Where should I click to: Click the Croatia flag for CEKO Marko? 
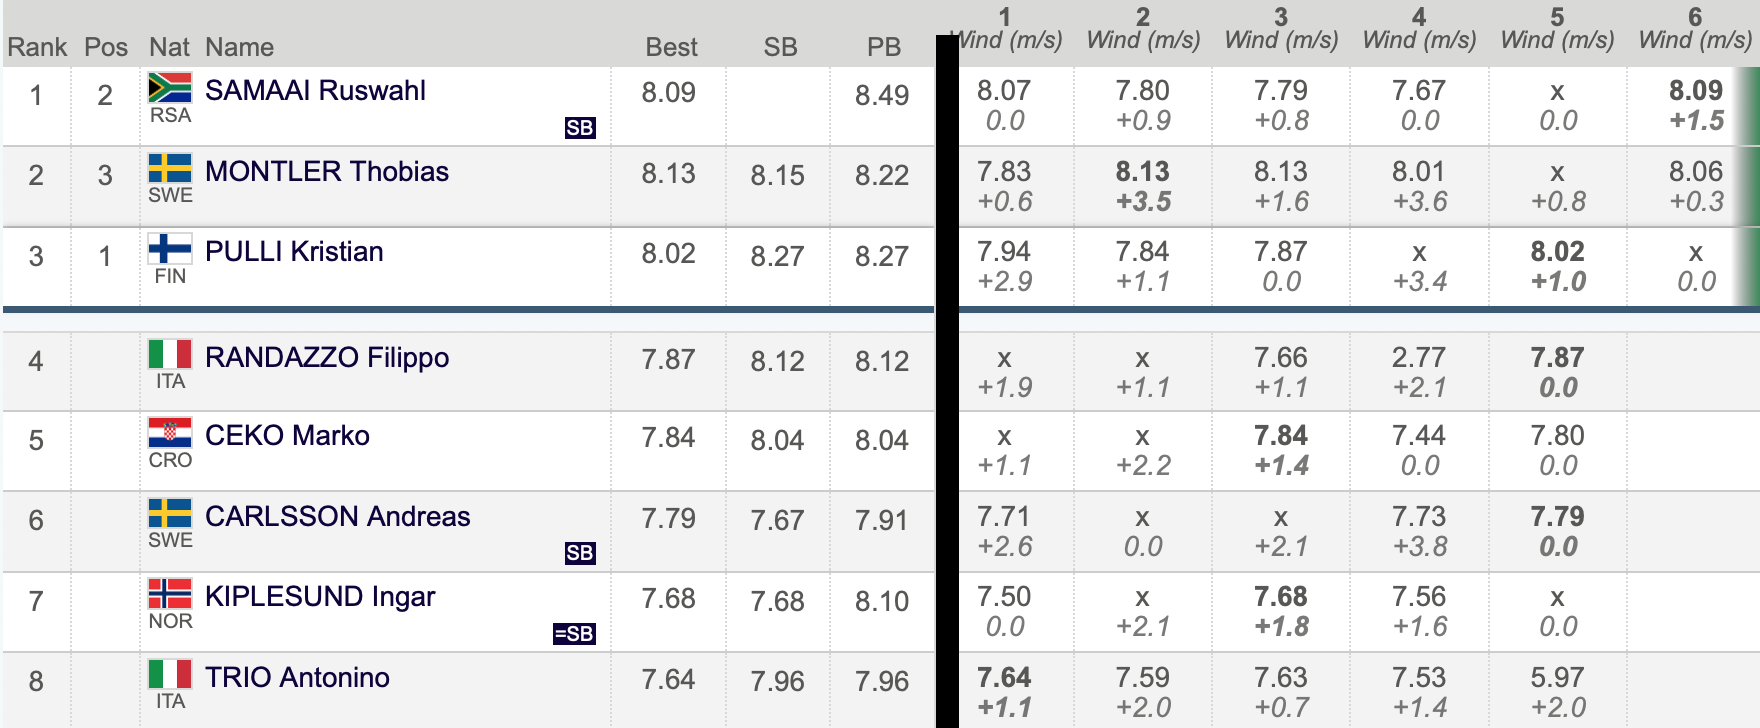(170, 433)
